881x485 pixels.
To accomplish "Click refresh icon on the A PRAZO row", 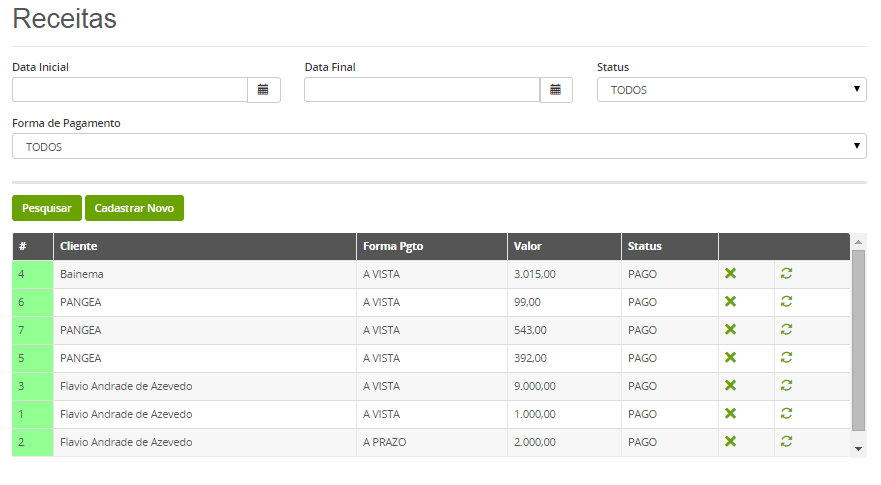I will coord(787,442).
